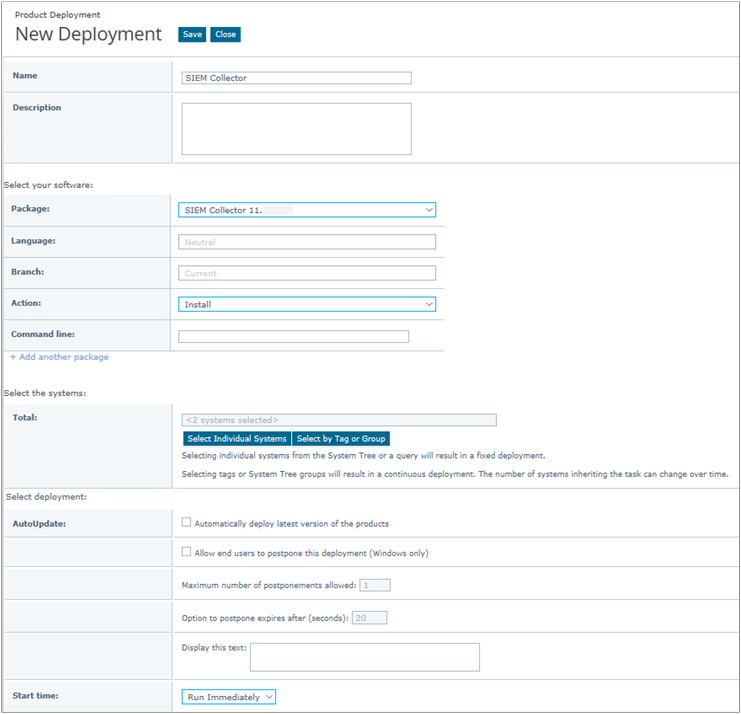Click the Maximum number of postponements field
This screenshot has width=741, height=714.
click(375, 585)
